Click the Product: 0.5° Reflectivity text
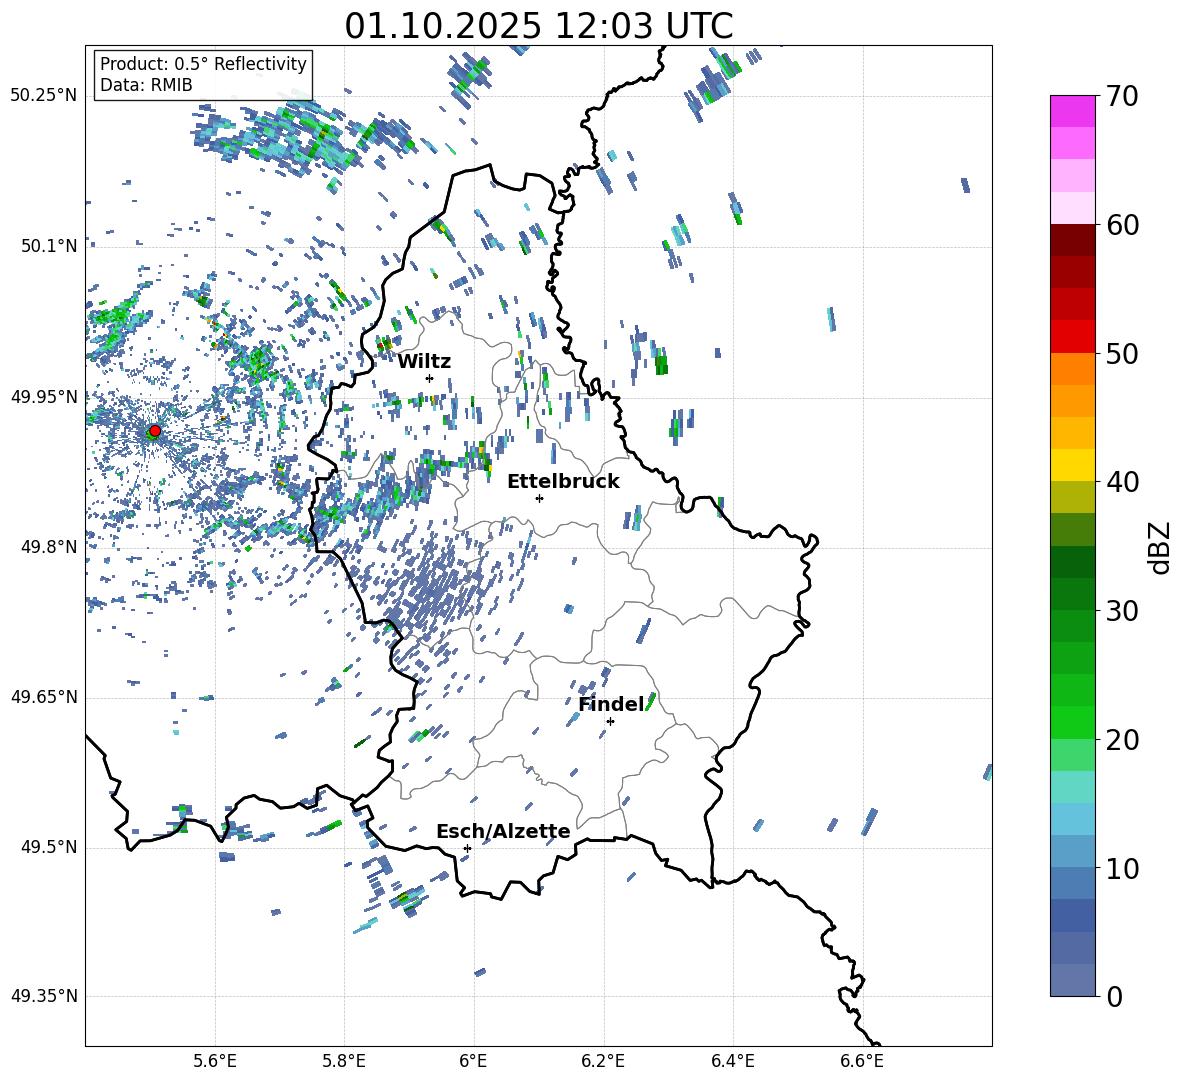 204,64
